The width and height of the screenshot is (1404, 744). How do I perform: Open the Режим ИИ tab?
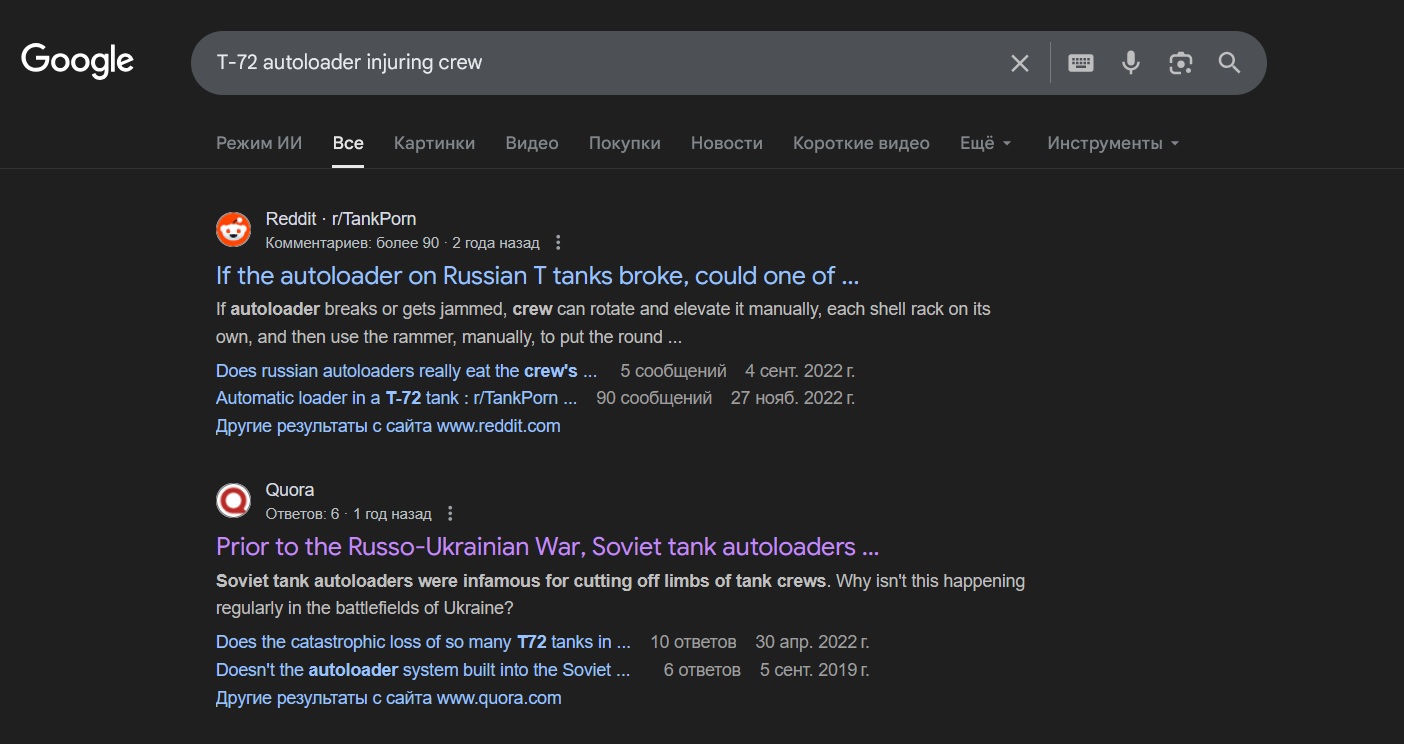[x=259, y=143]
